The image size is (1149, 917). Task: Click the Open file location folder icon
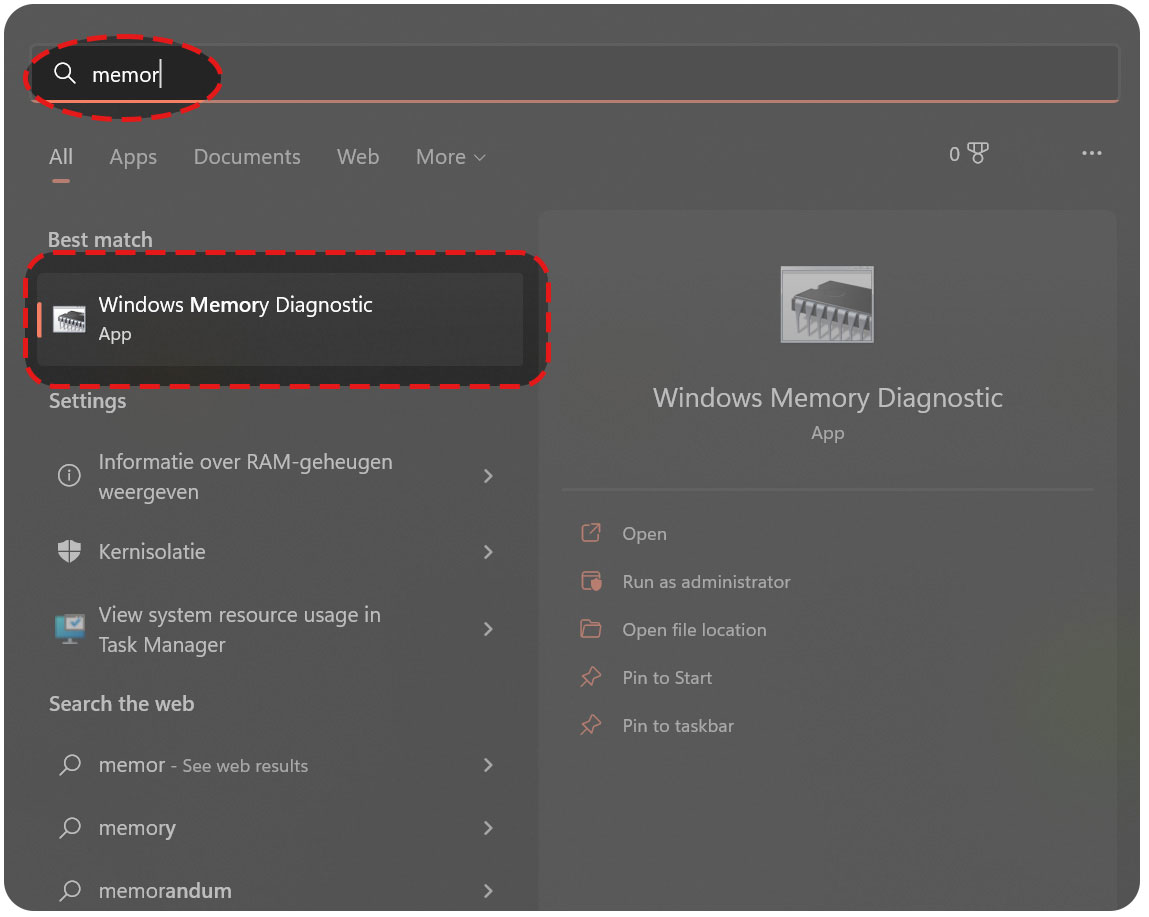click(591, 629)
